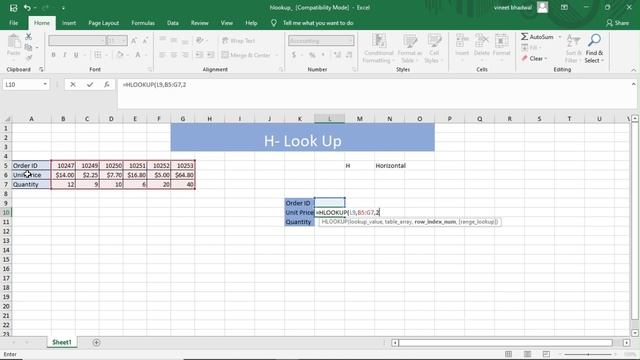Click the Share button

click(x=618, y=23)
